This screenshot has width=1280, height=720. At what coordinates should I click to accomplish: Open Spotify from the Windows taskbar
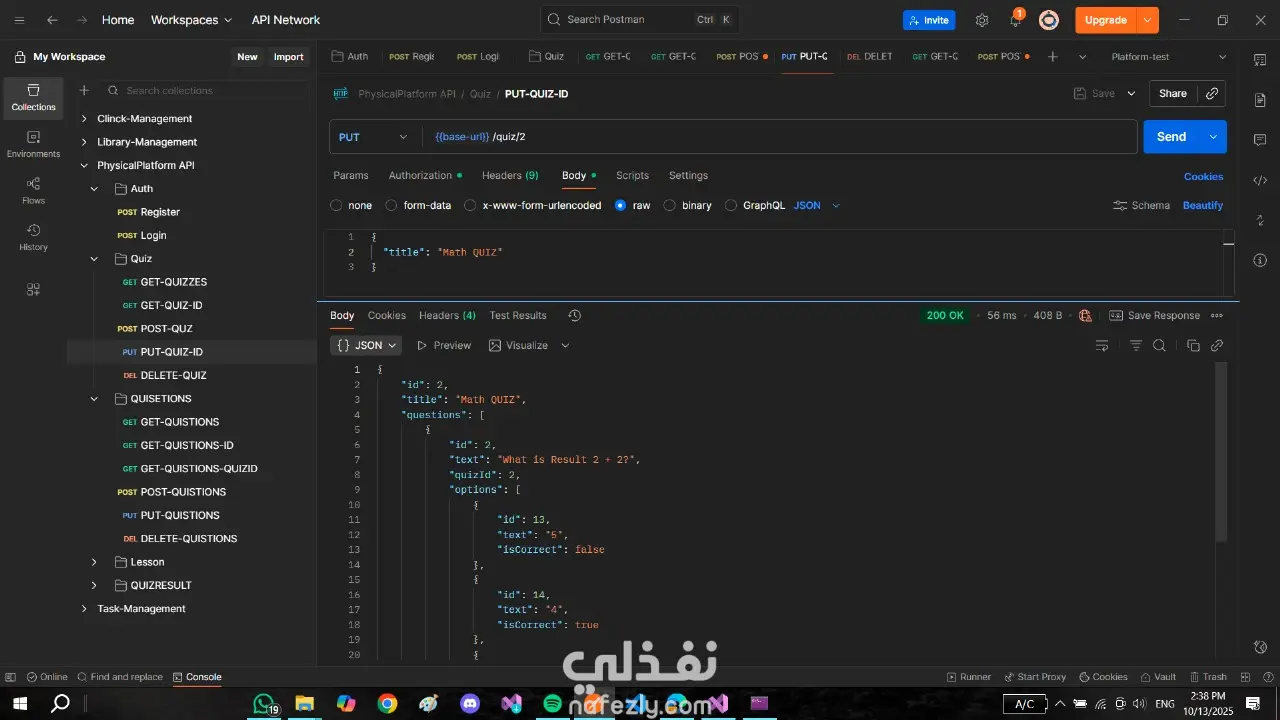552,704
